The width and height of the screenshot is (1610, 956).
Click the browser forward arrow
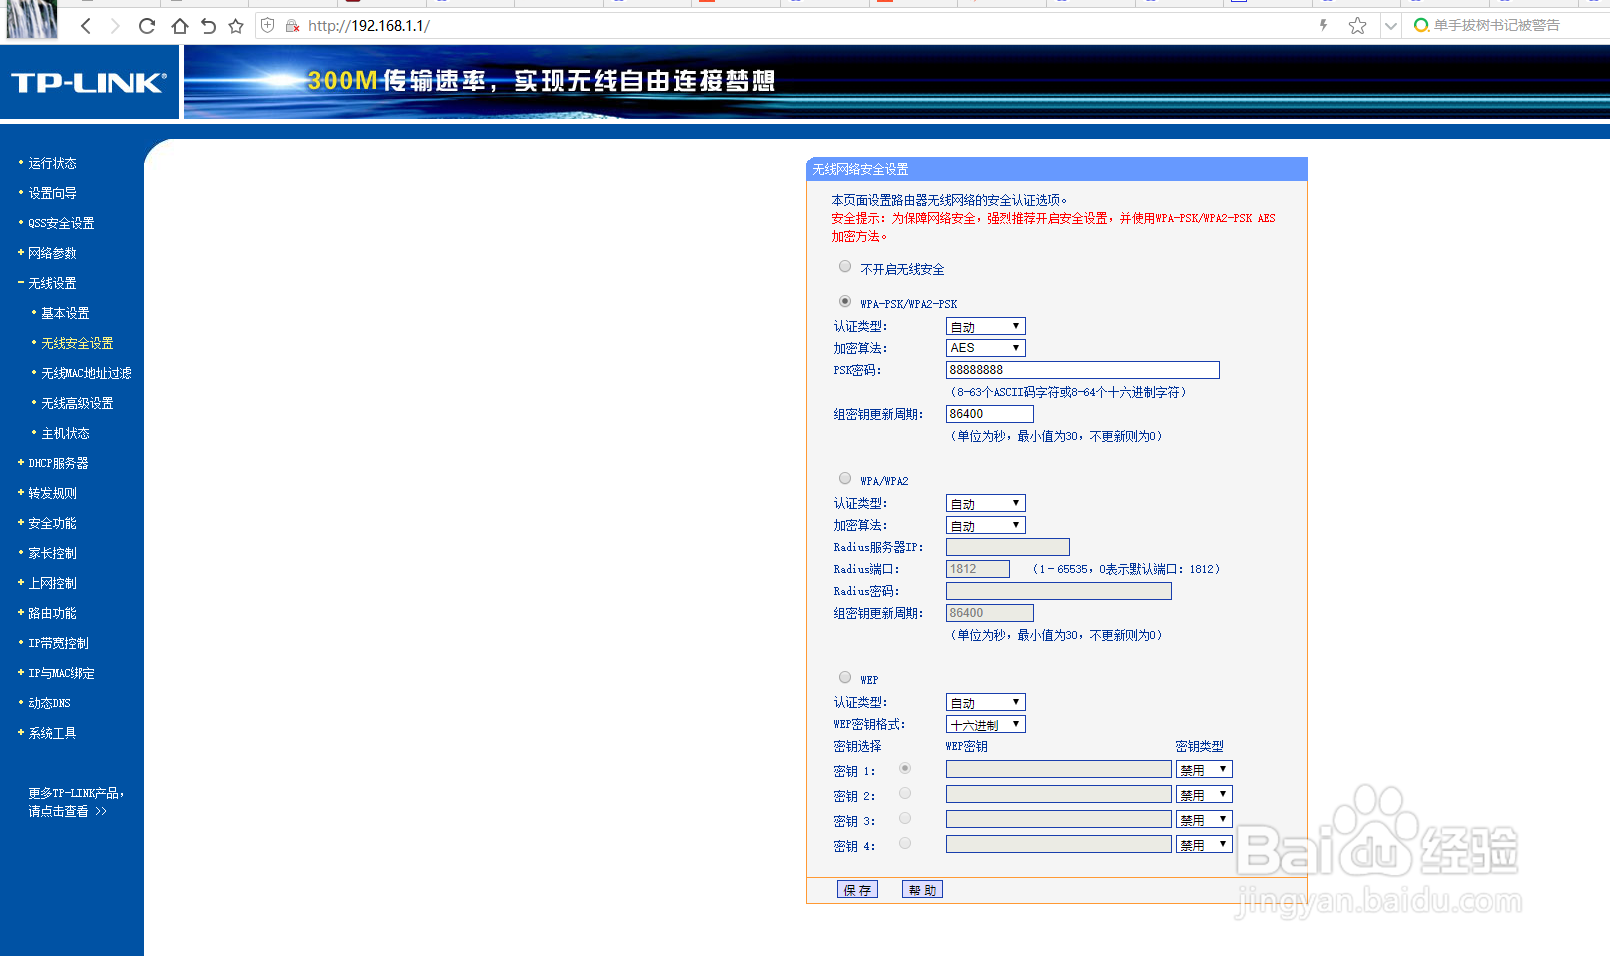tap(115, 26)
